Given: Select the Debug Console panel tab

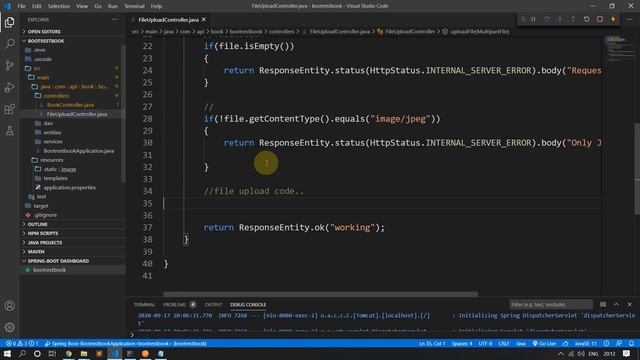Looking at the screenshot, I should [248, 304].
